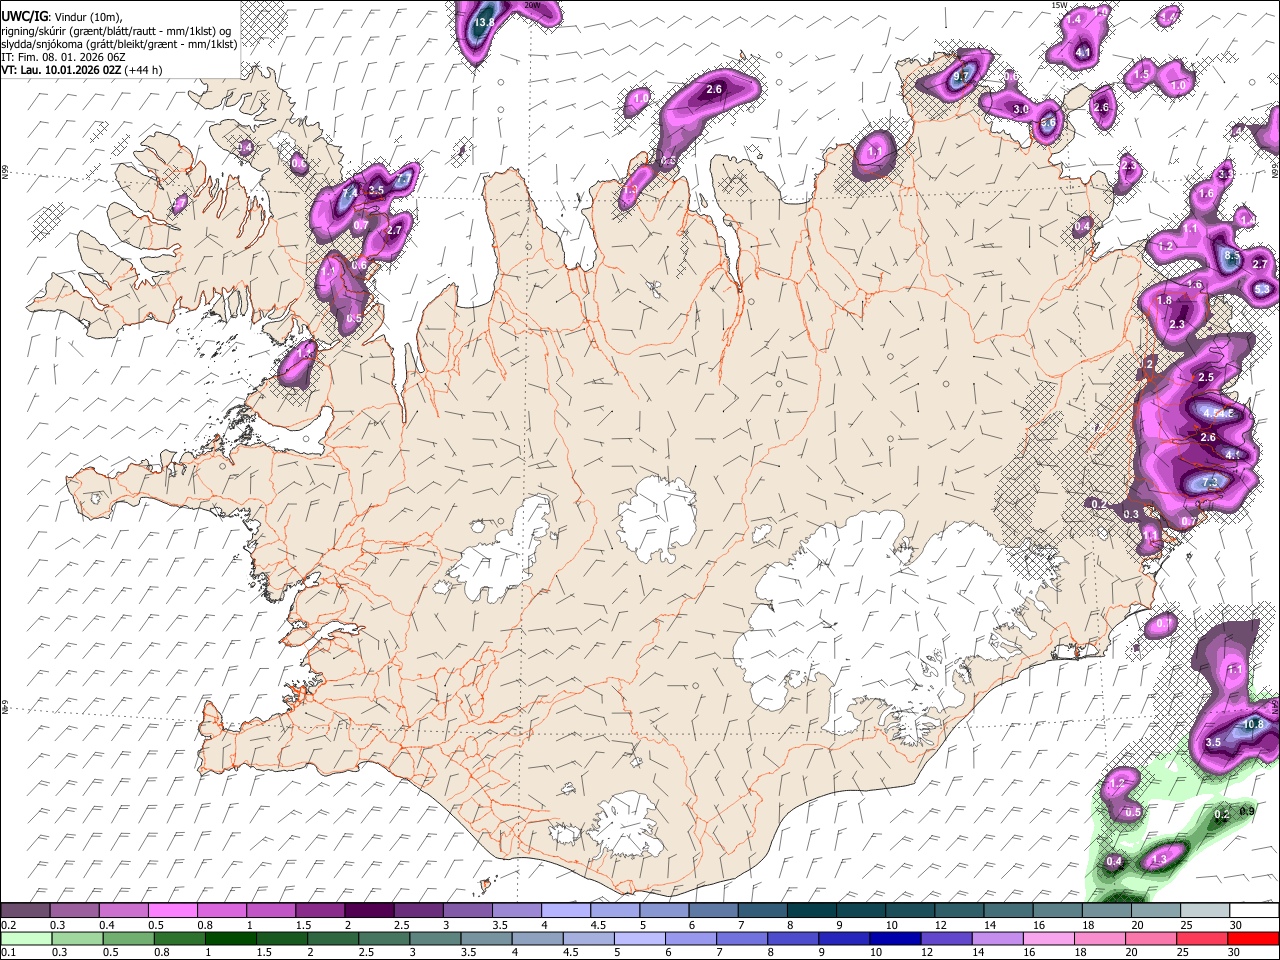This screenshot has height=960, width=1280.
Task: Click the "8.5" precipitation value label
Action: (1232, 257)
